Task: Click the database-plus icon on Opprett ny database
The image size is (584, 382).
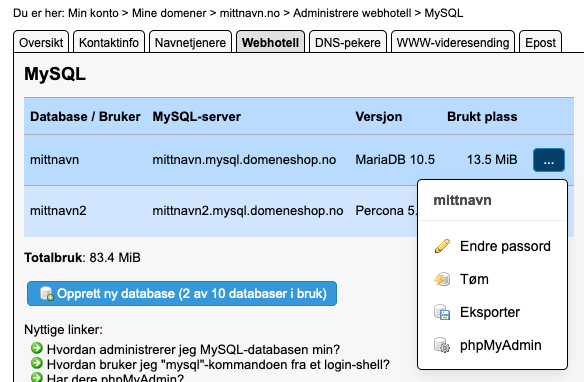Action: click(47, 293)
